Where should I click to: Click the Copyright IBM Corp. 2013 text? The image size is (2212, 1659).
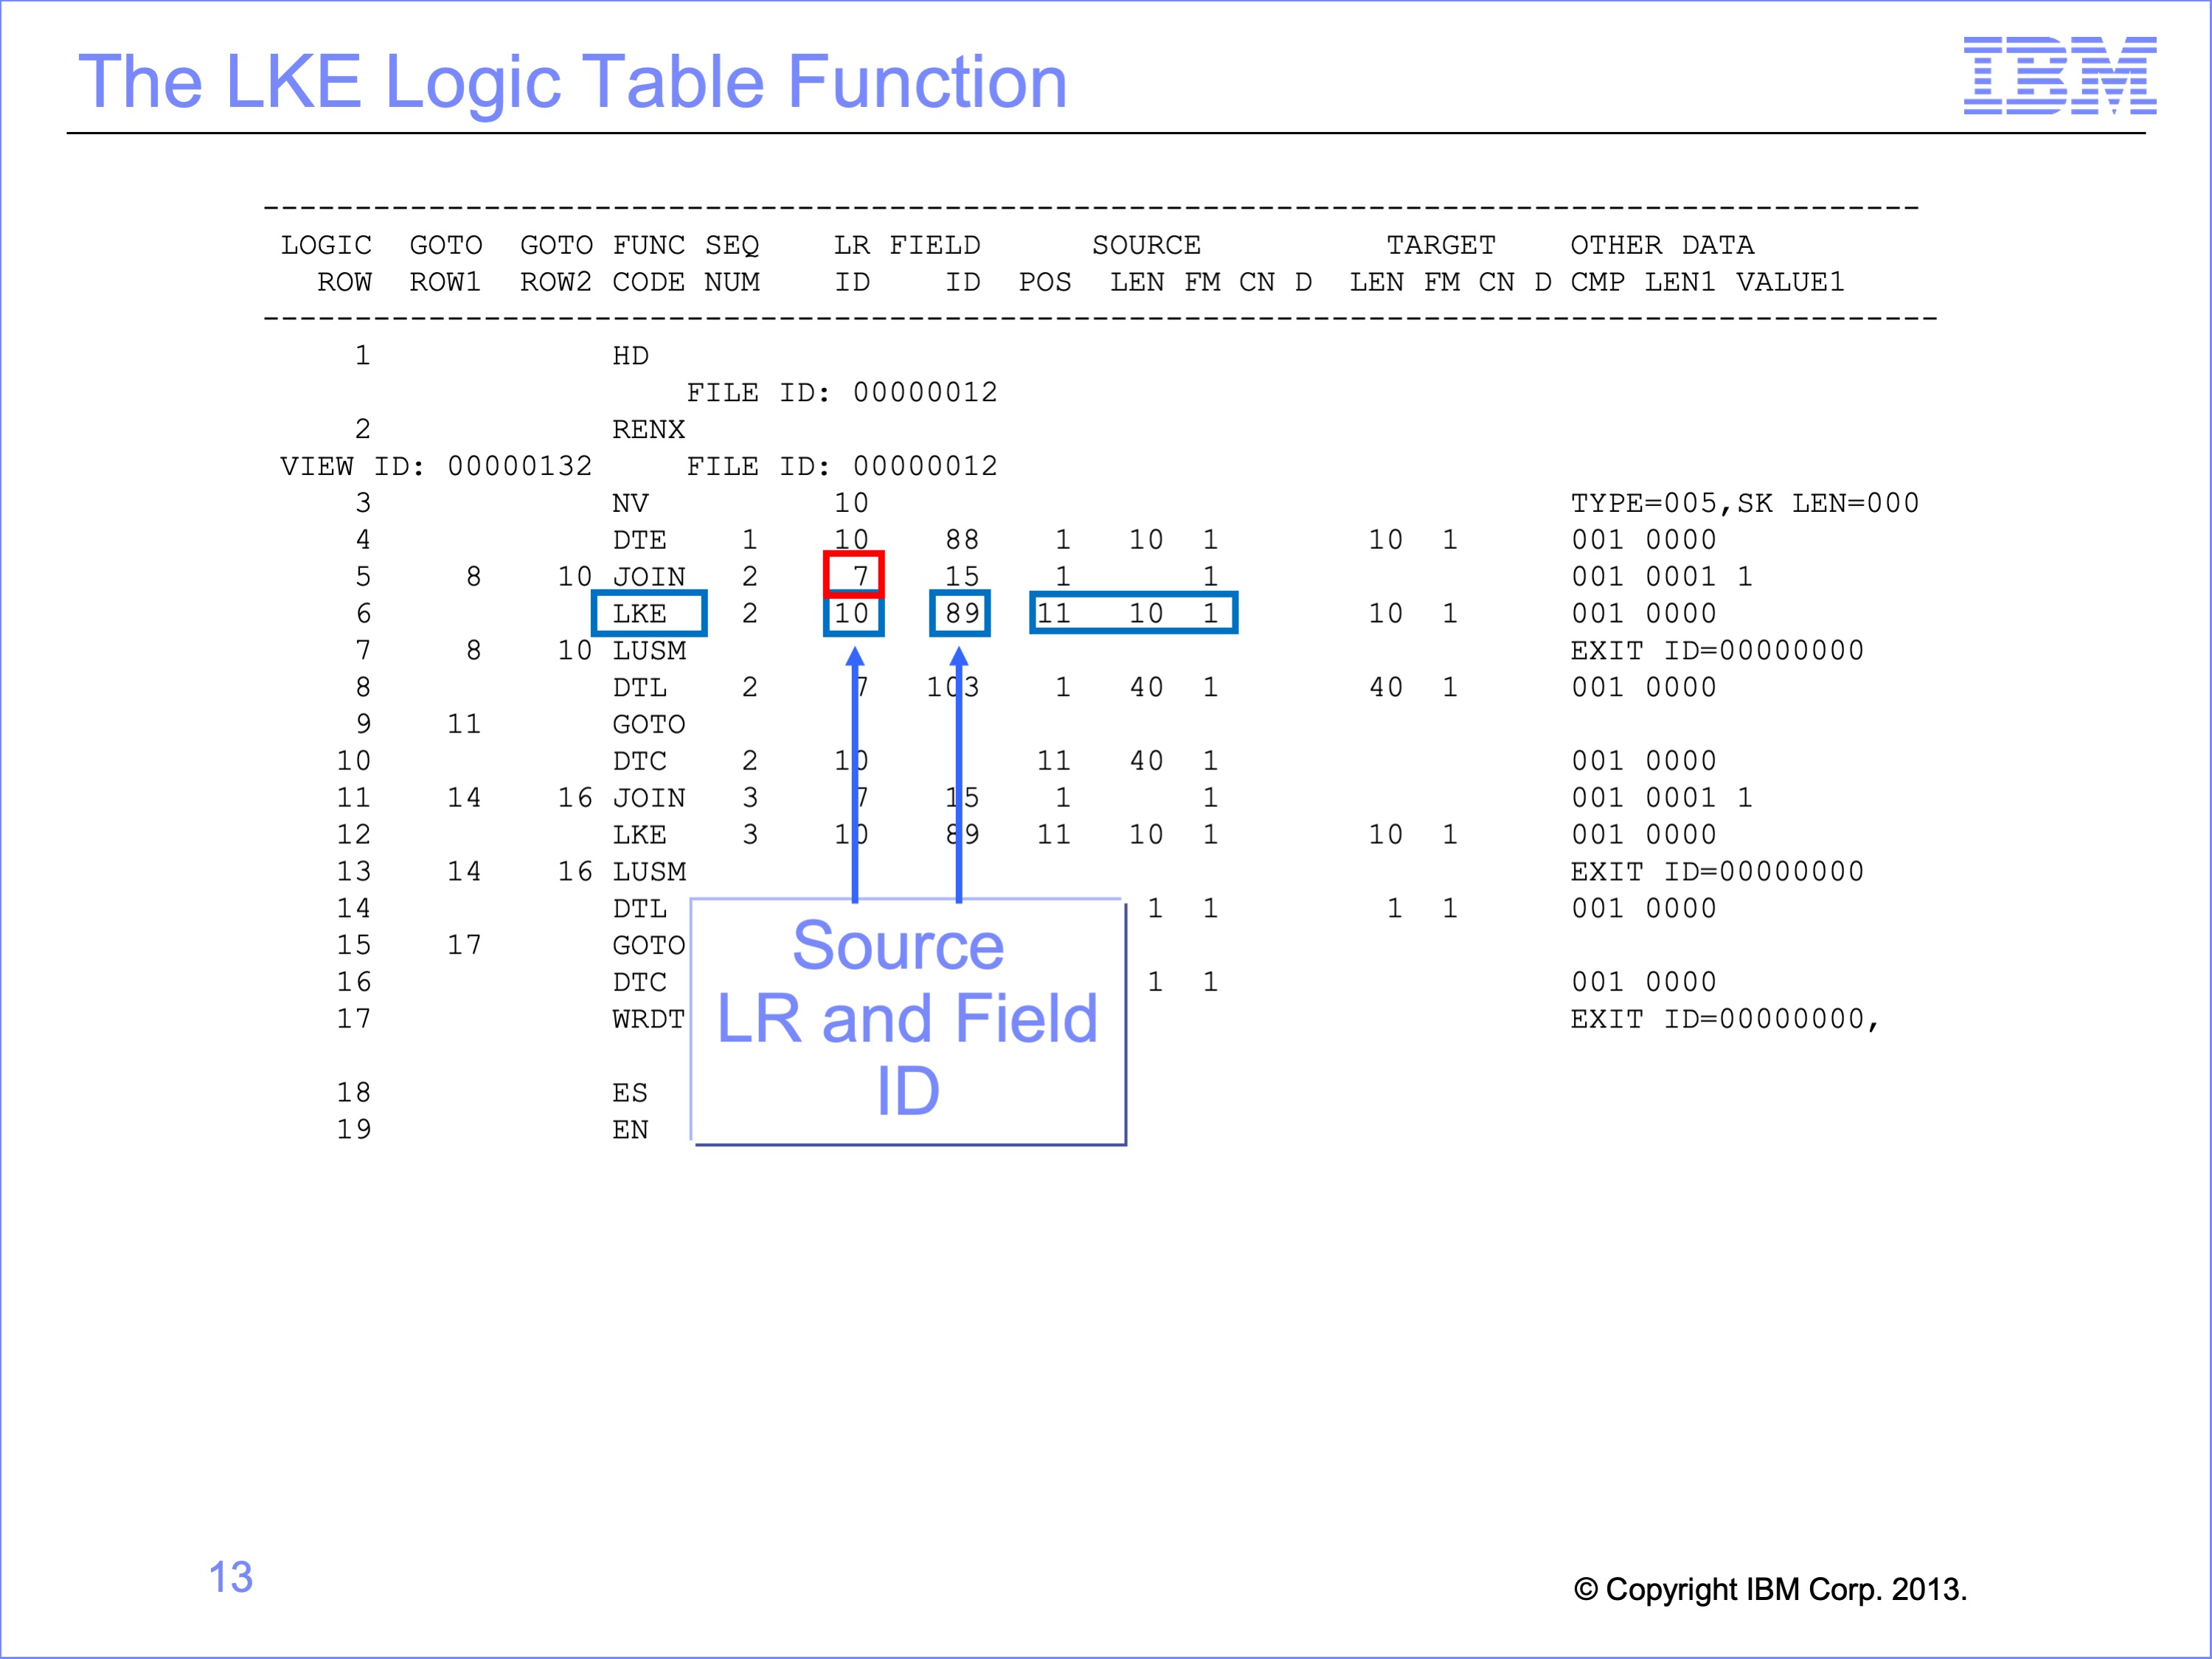(1769, 1589)
